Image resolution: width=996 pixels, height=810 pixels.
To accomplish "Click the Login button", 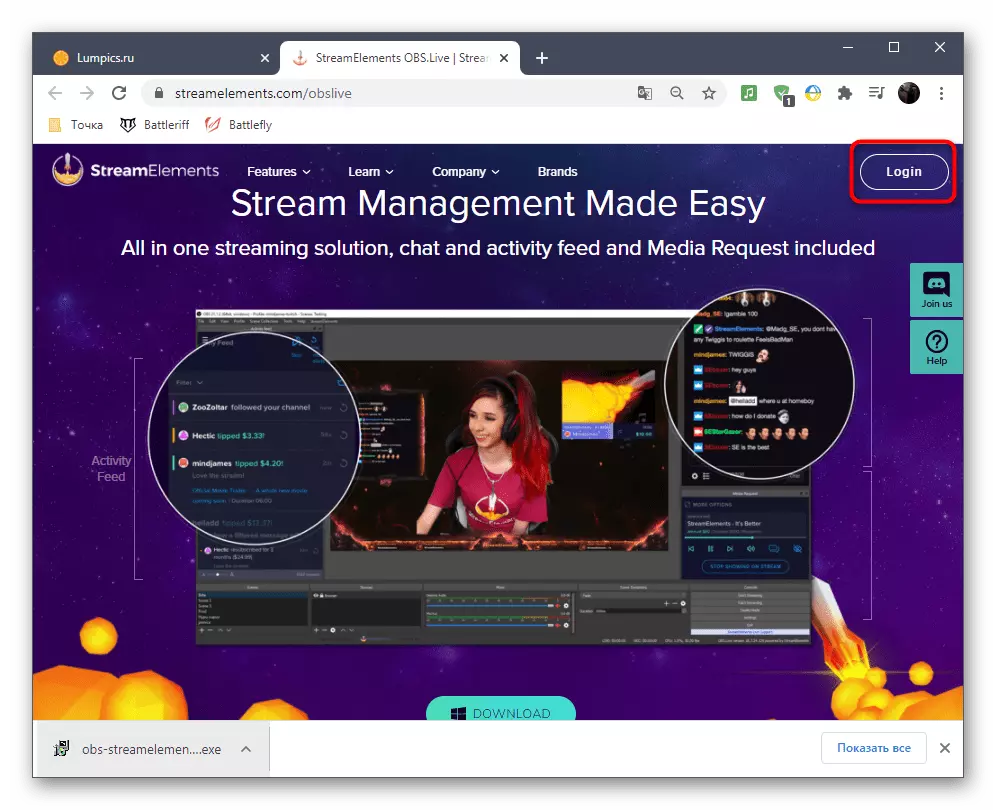I will [x=904, y=172].
